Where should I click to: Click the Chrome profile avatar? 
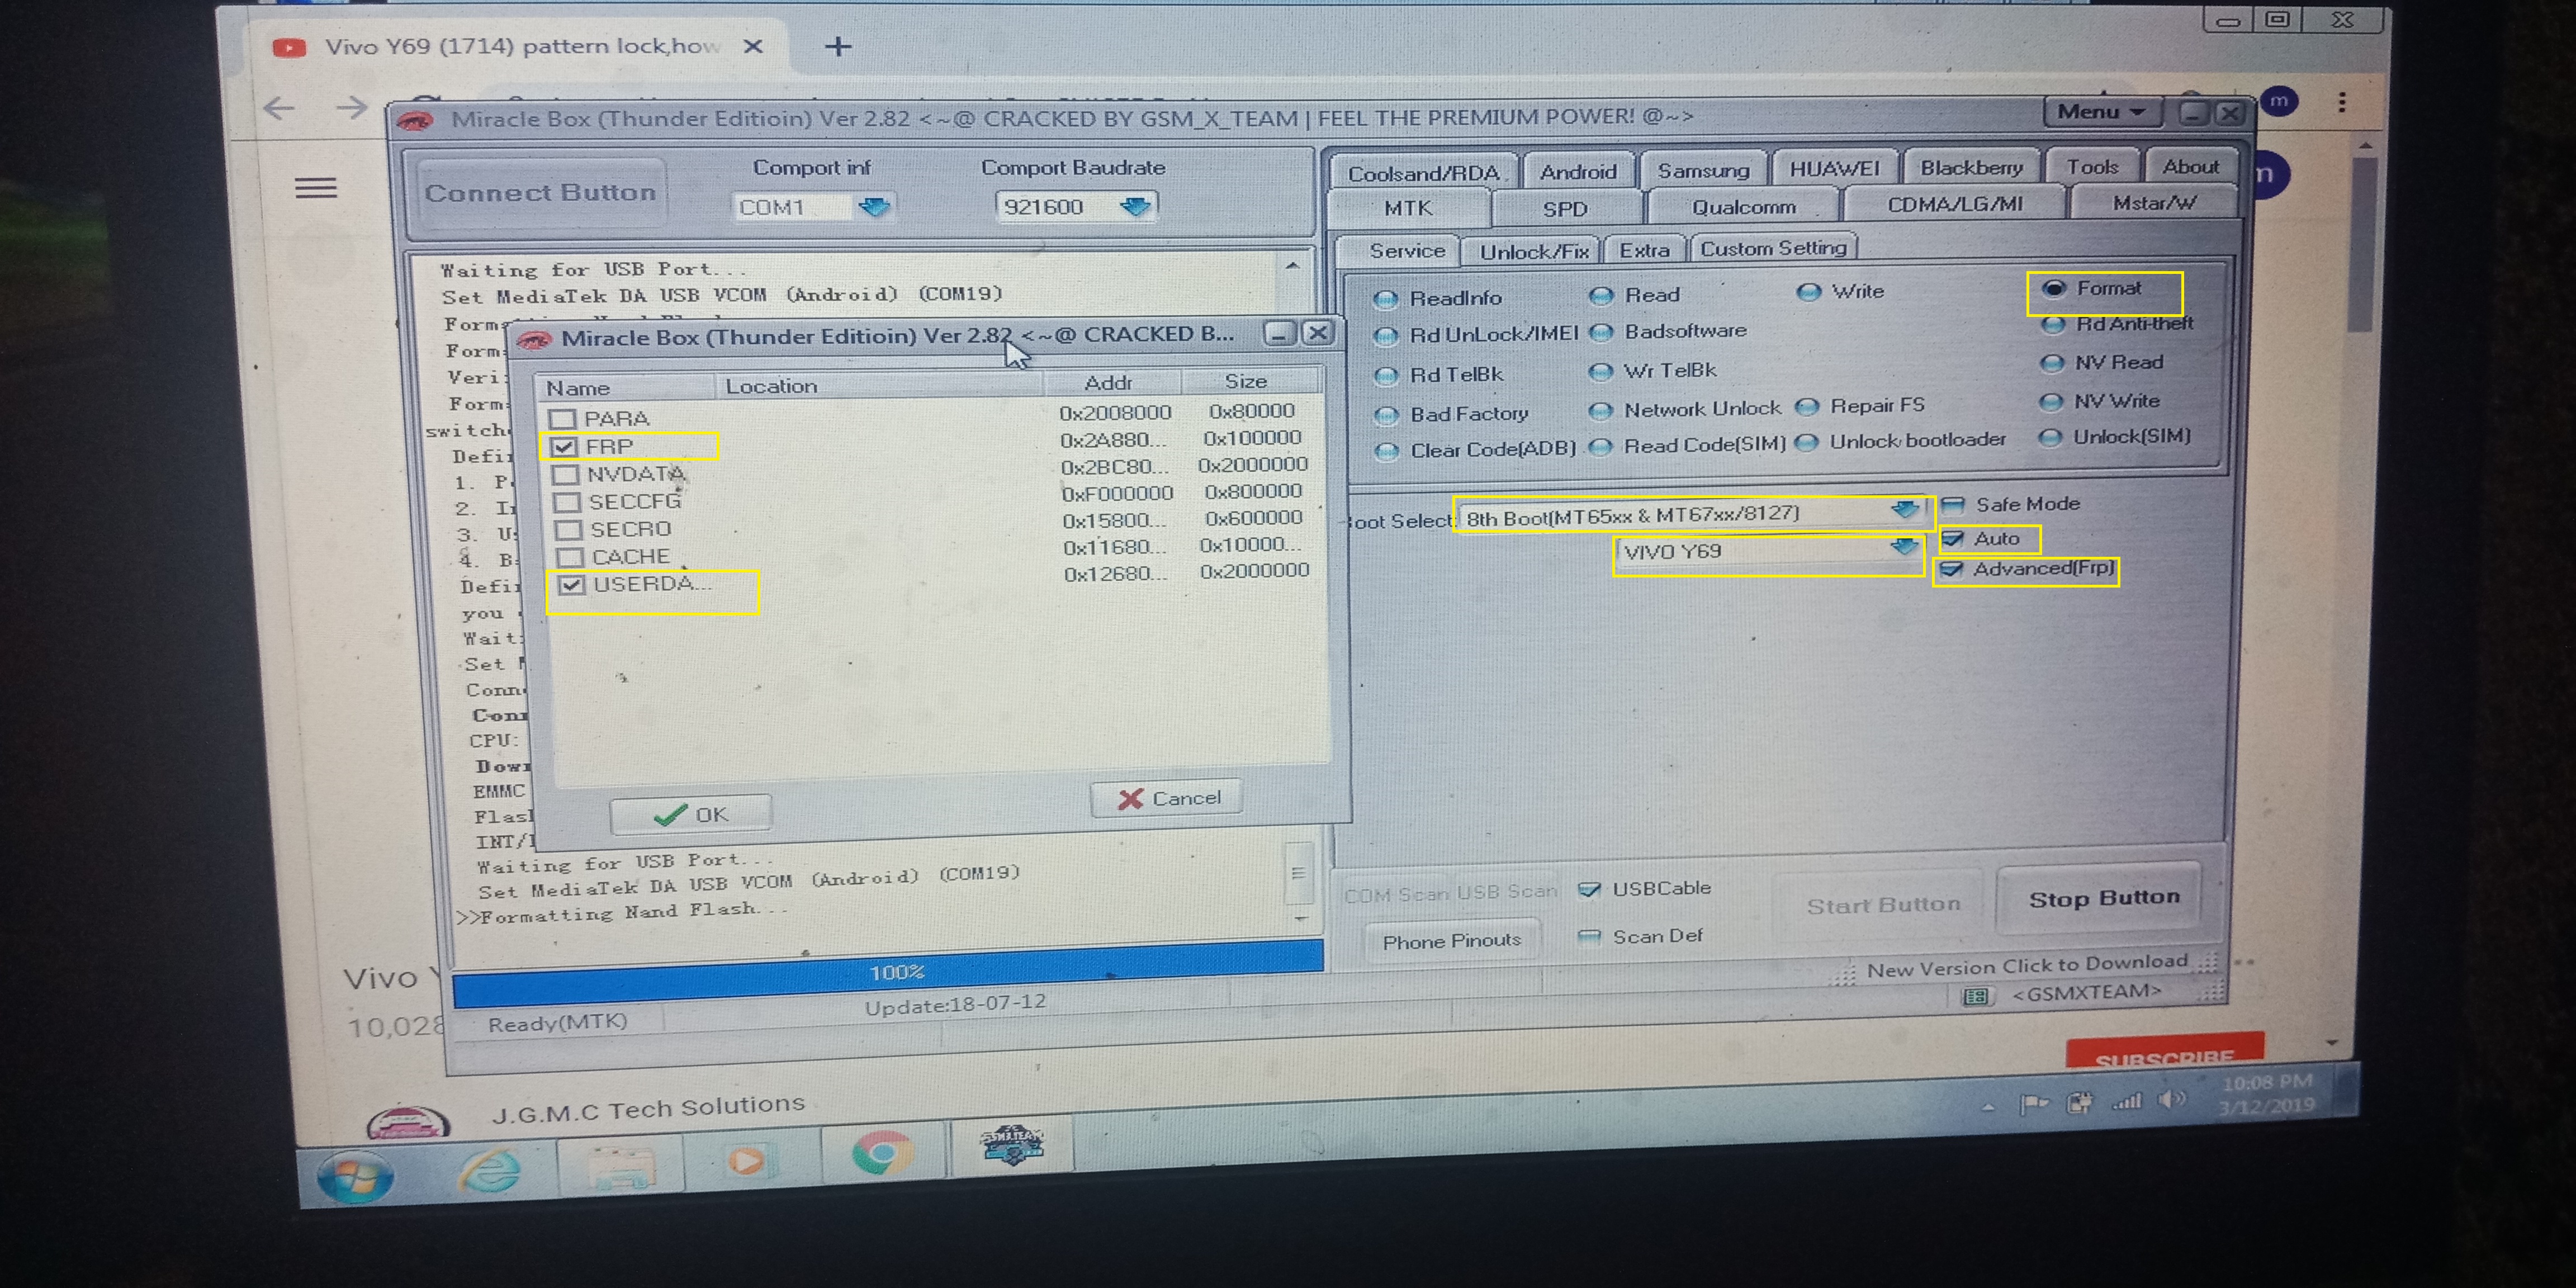(x=2279, y=101)
